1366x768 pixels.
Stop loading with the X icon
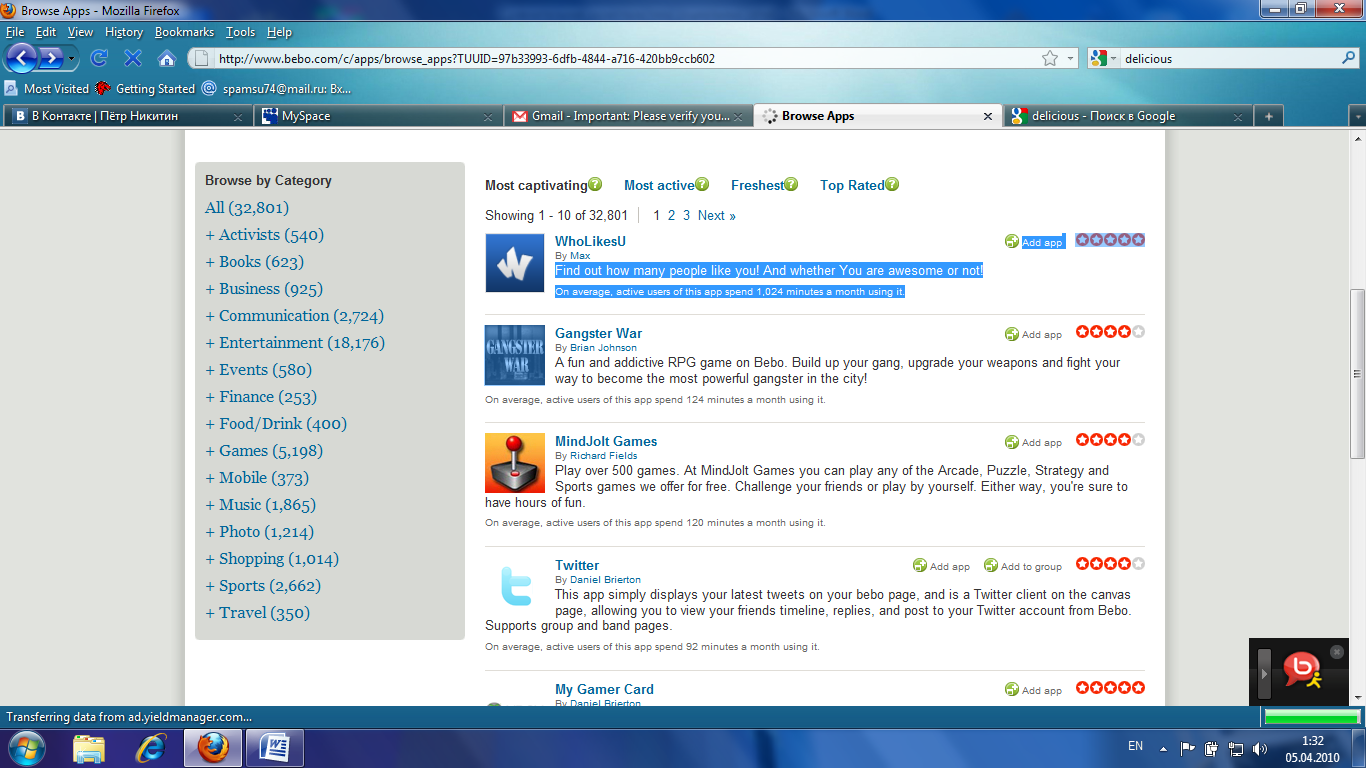click(x=132, y=58)
